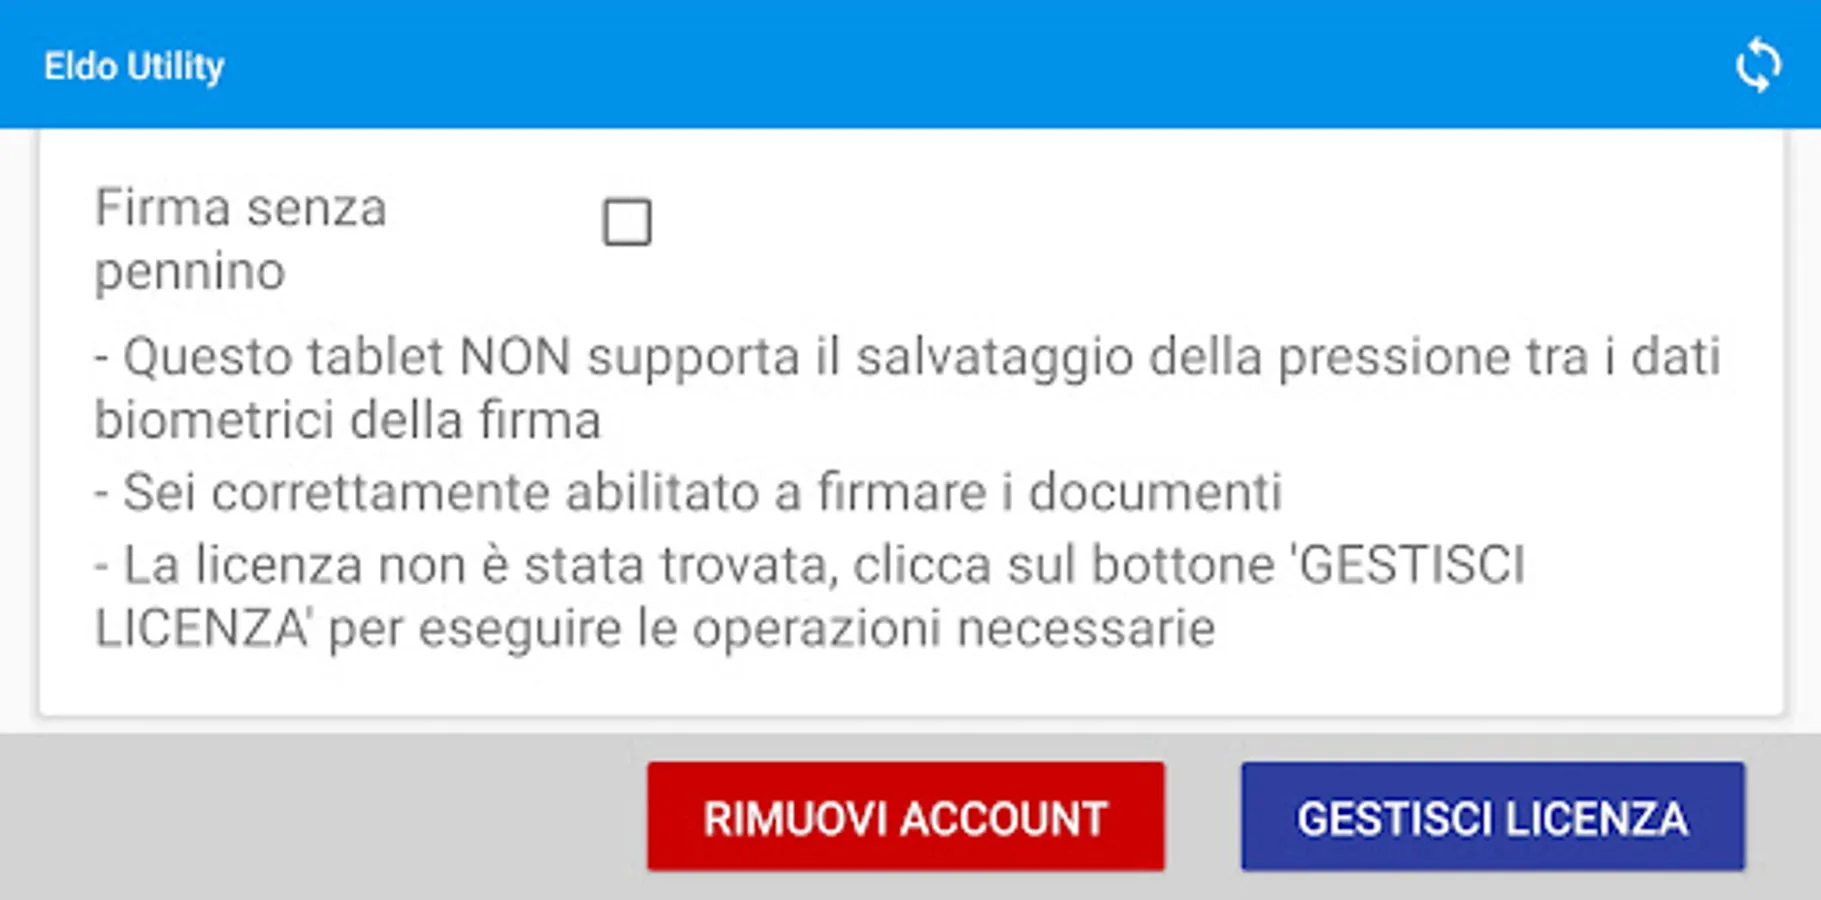Screen dimensions: 1821x900
Task: Check the 'Firma senza pennino' checkbox
Action: click(x=627, y=222)
